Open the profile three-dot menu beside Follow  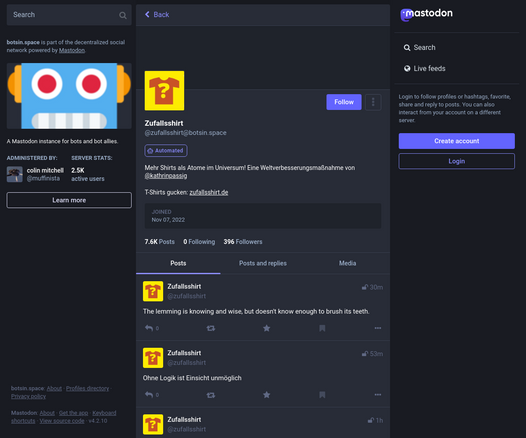pyautogui.click(x=373, y=102)
